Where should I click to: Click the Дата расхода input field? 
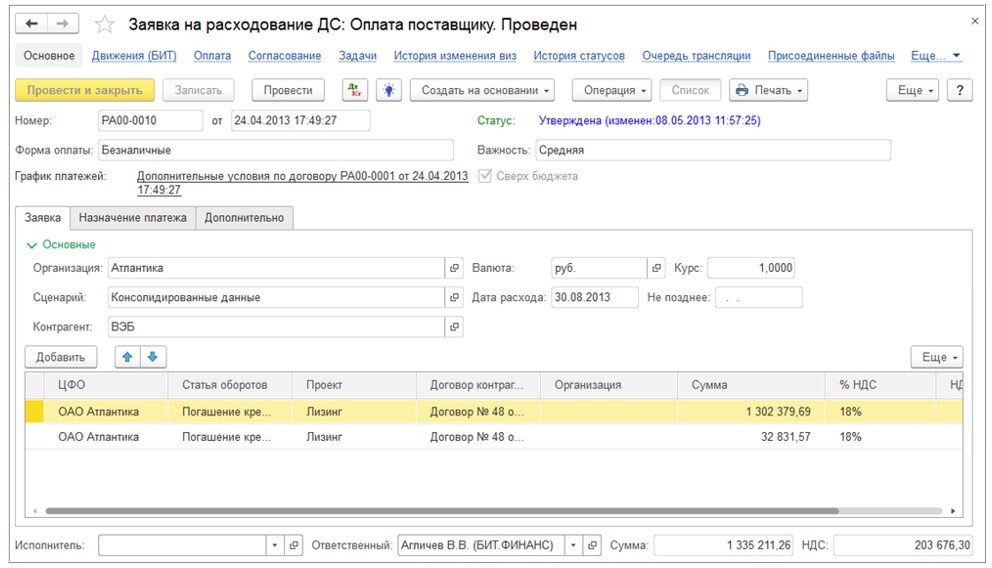(594, 297)
